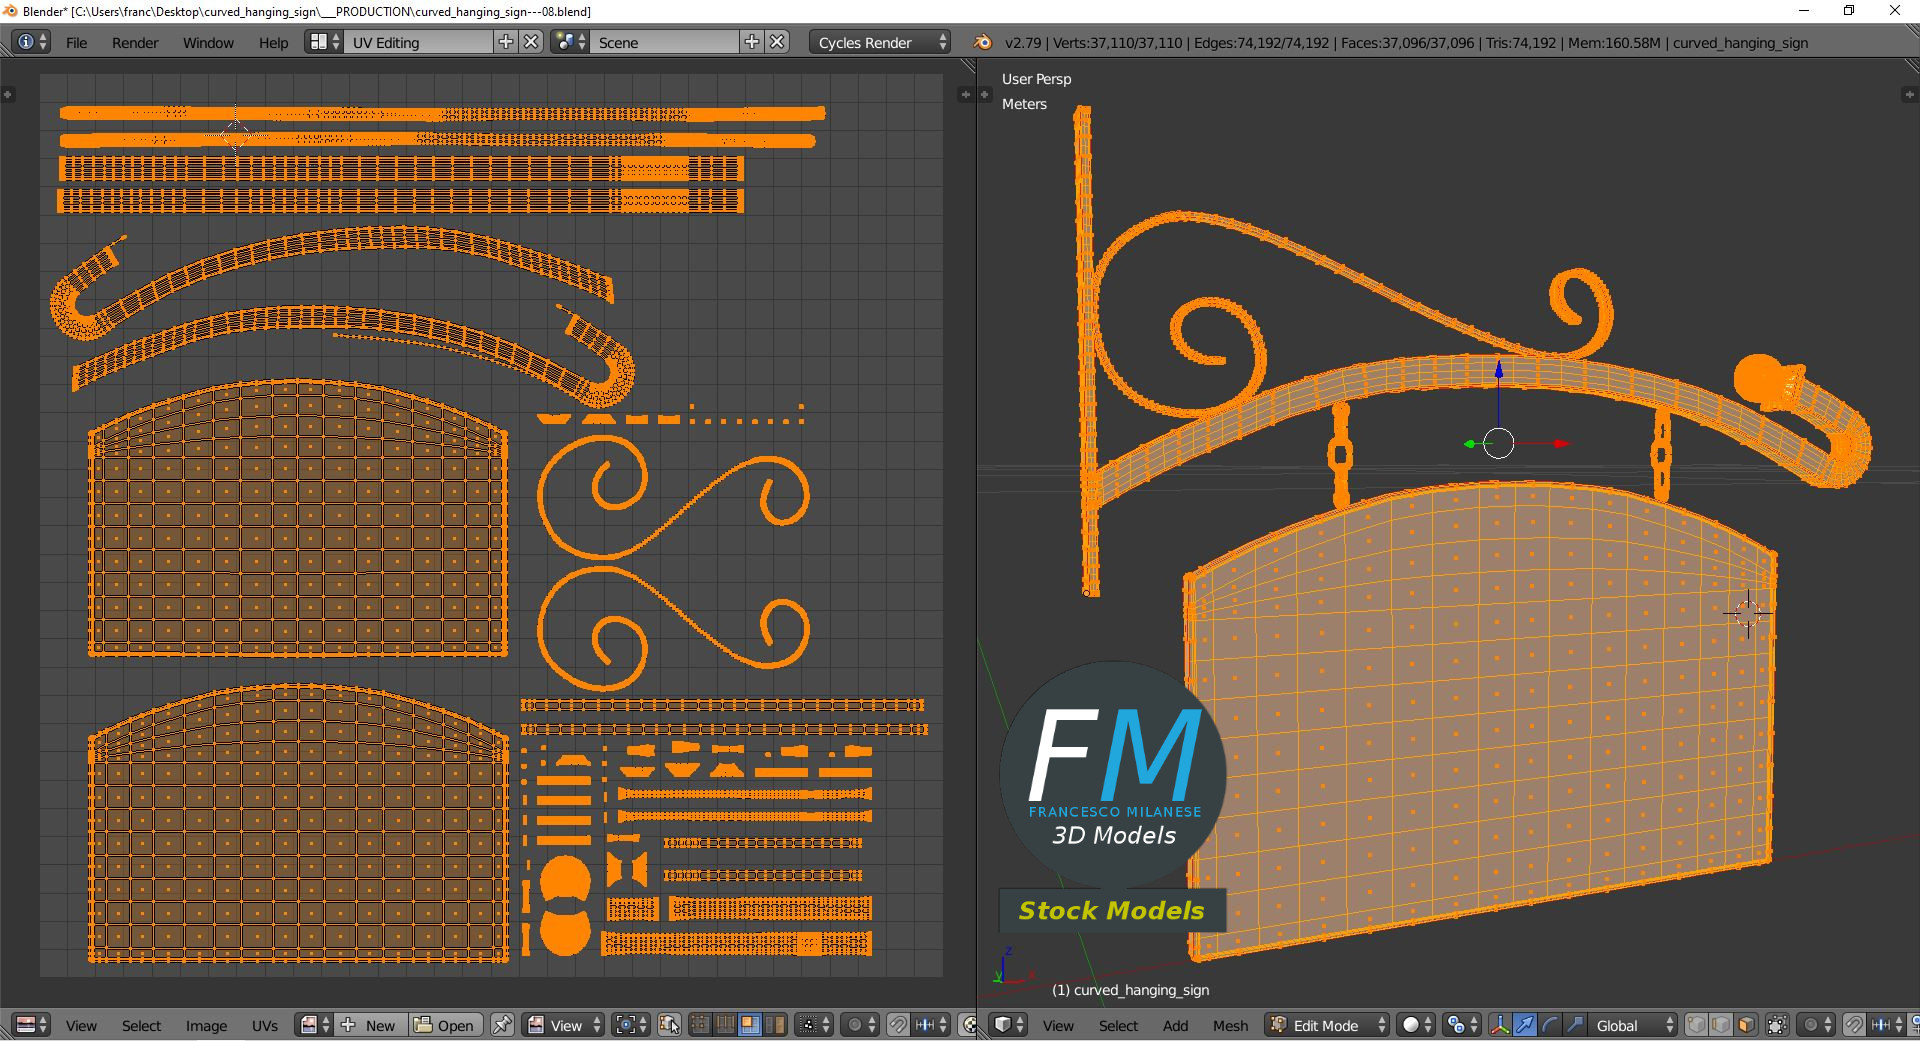Delete the active Scene with the X icon

777,42
